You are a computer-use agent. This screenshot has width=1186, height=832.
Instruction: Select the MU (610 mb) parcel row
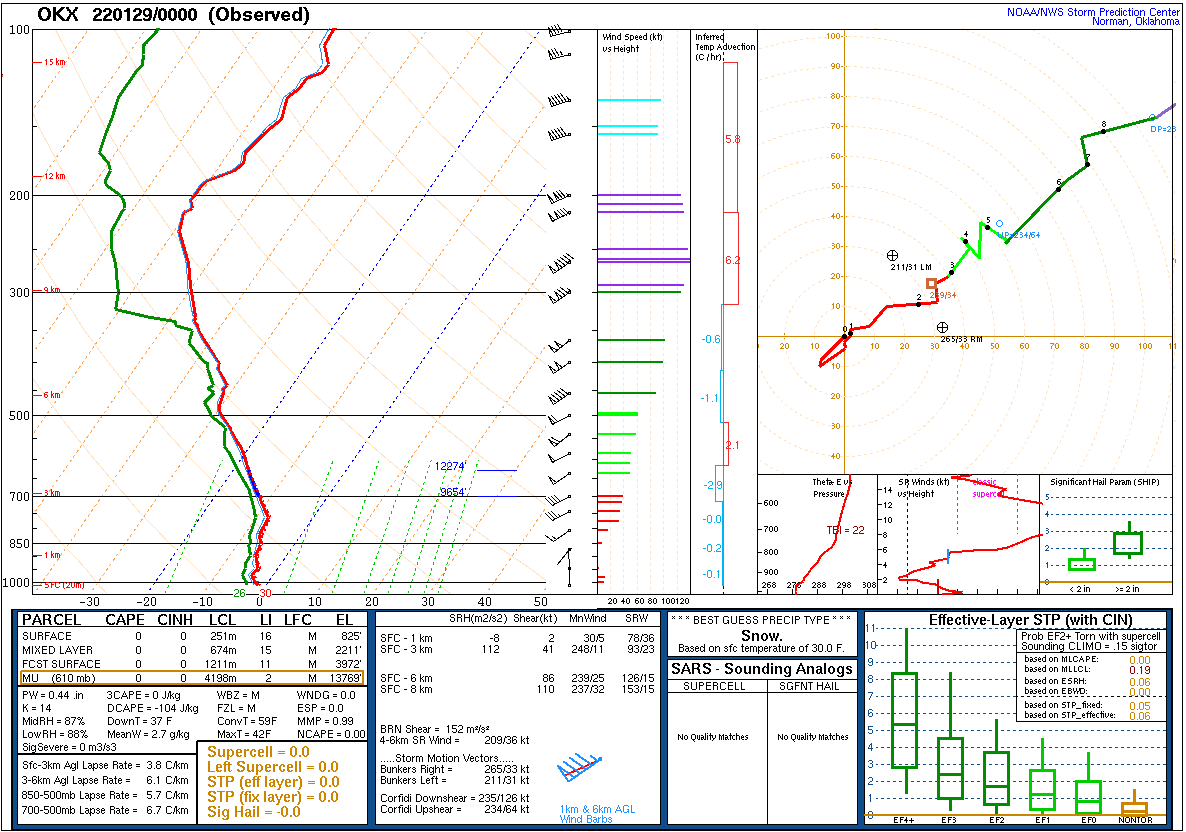[x=191, y=678]
